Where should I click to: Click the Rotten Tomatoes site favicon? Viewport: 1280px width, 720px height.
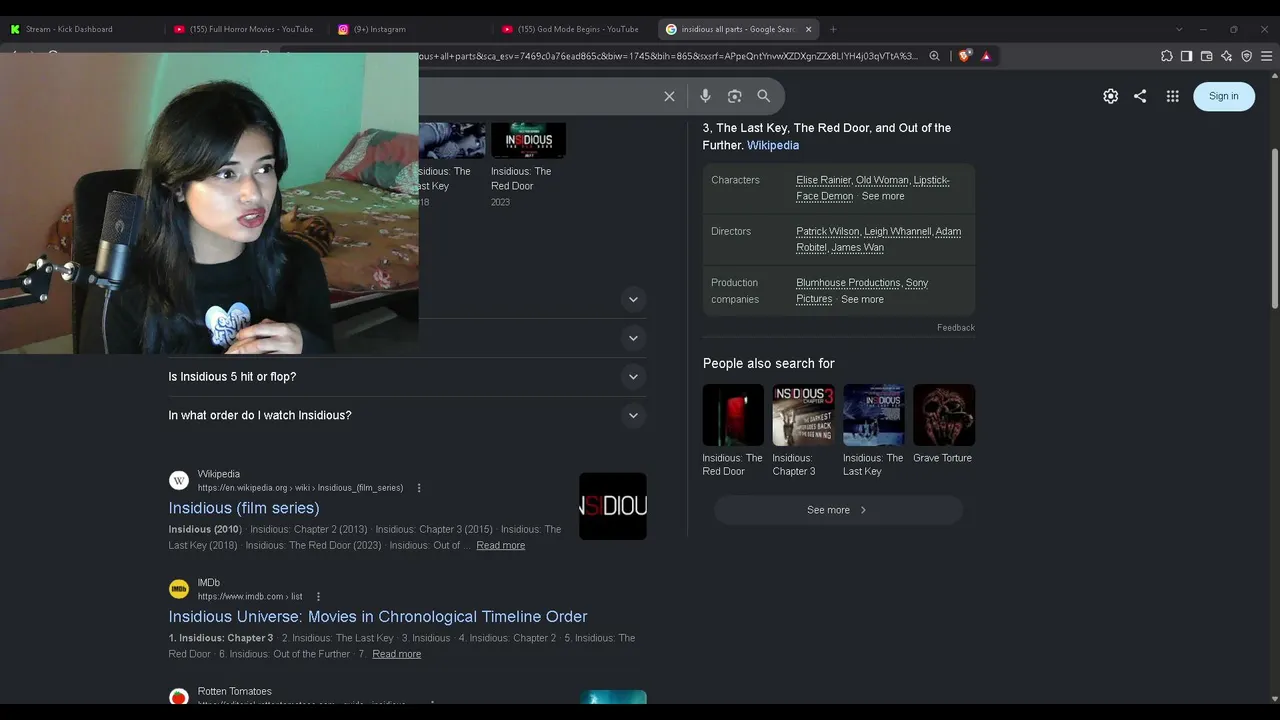[x=179, y=697]
